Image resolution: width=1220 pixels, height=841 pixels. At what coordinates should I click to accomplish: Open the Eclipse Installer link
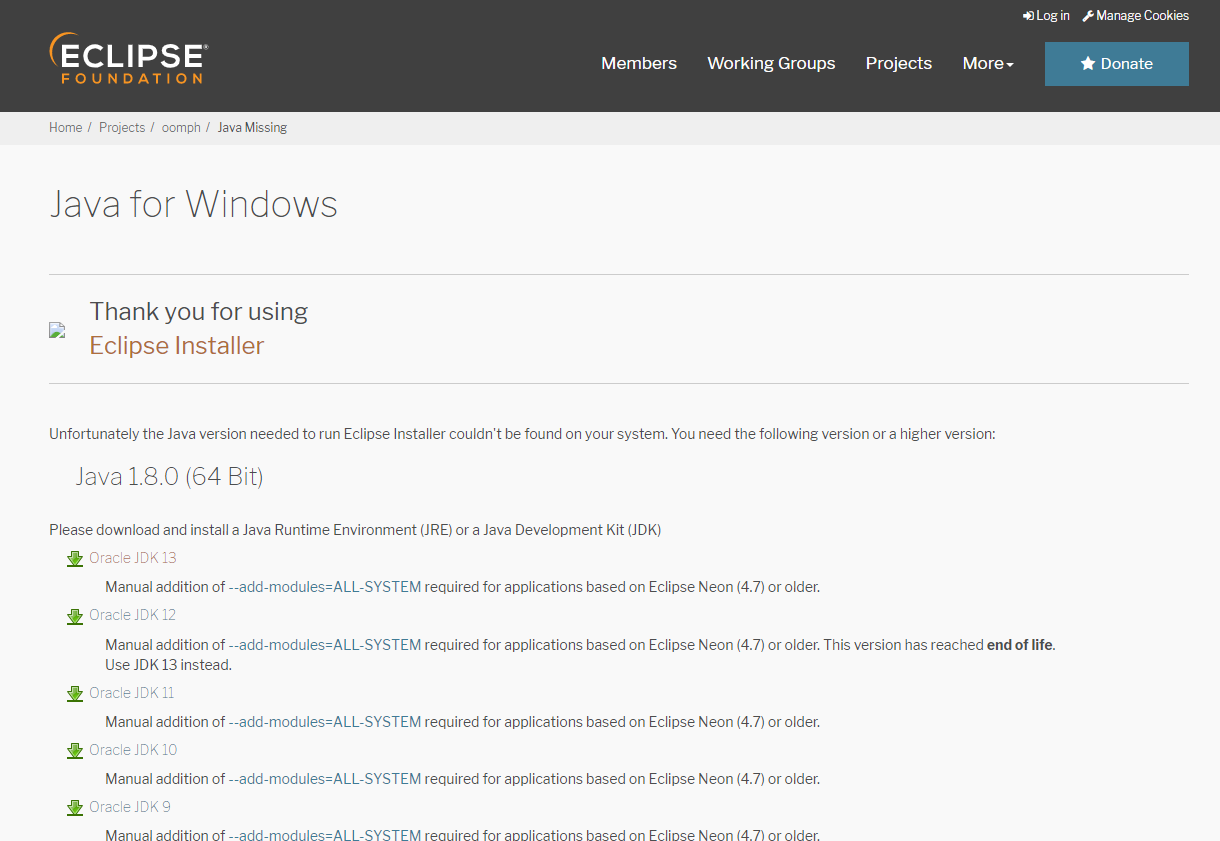click(x=177, y=346)
